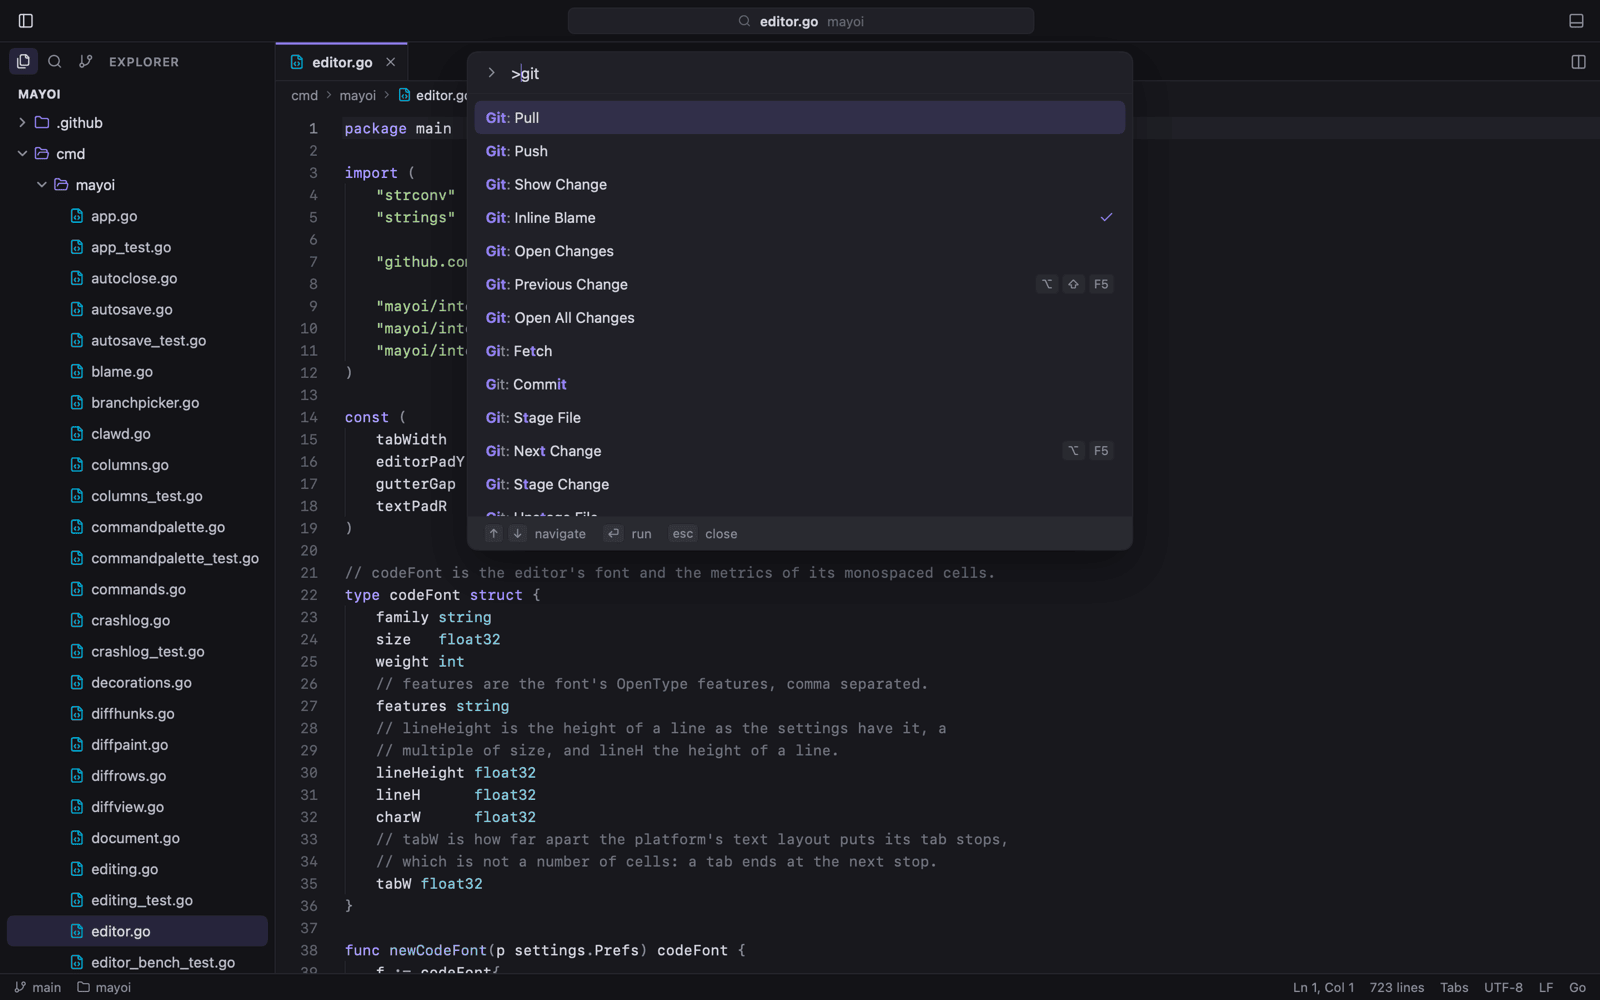Select Git: Next Change command
The height and width of the screenshot is (1000, 1600).
[799, 451]
